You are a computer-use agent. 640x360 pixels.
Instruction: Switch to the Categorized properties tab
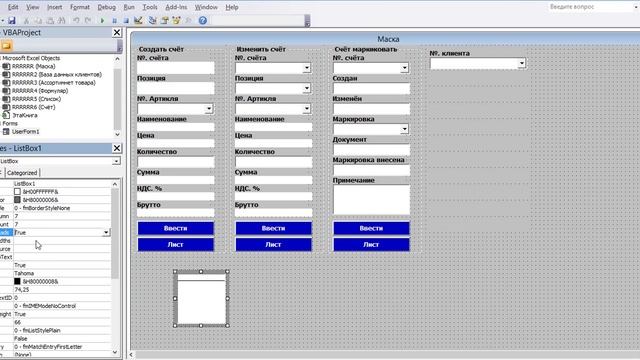[x=22, y=173]
